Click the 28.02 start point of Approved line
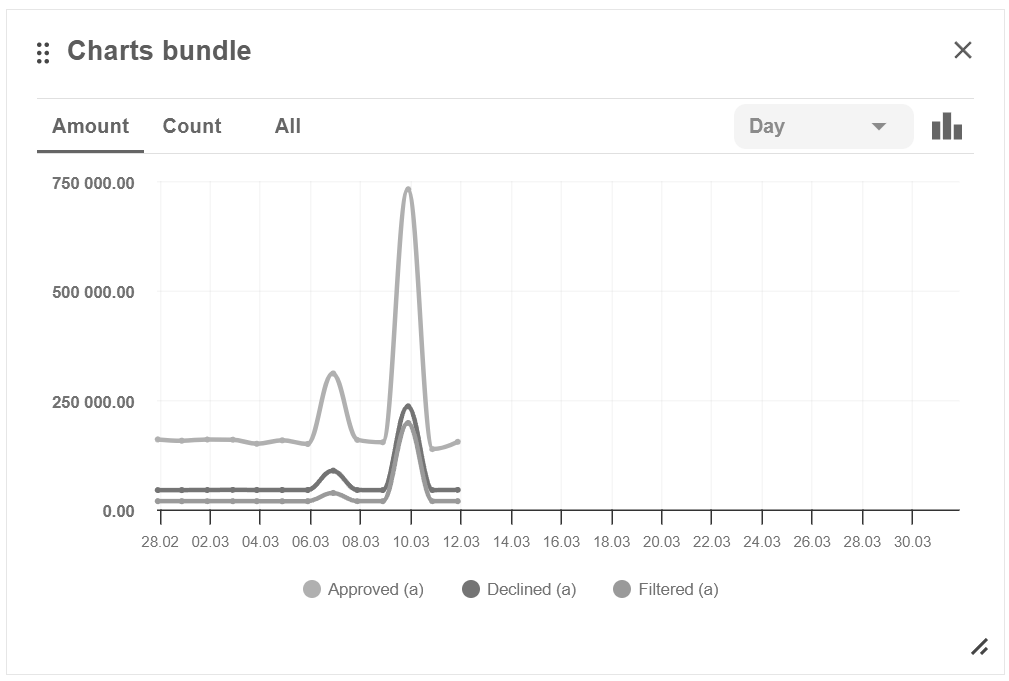Viewport: 1009px width, 681px height. [x=159, y=439]
